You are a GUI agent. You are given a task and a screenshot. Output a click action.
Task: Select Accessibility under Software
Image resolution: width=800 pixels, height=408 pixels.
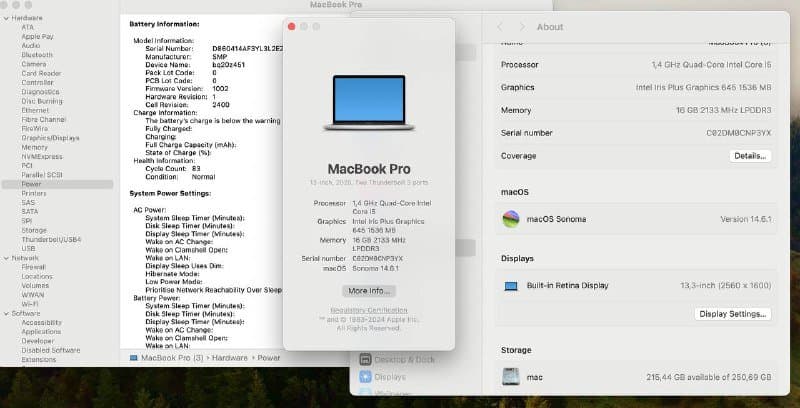[x=41, y=322]
